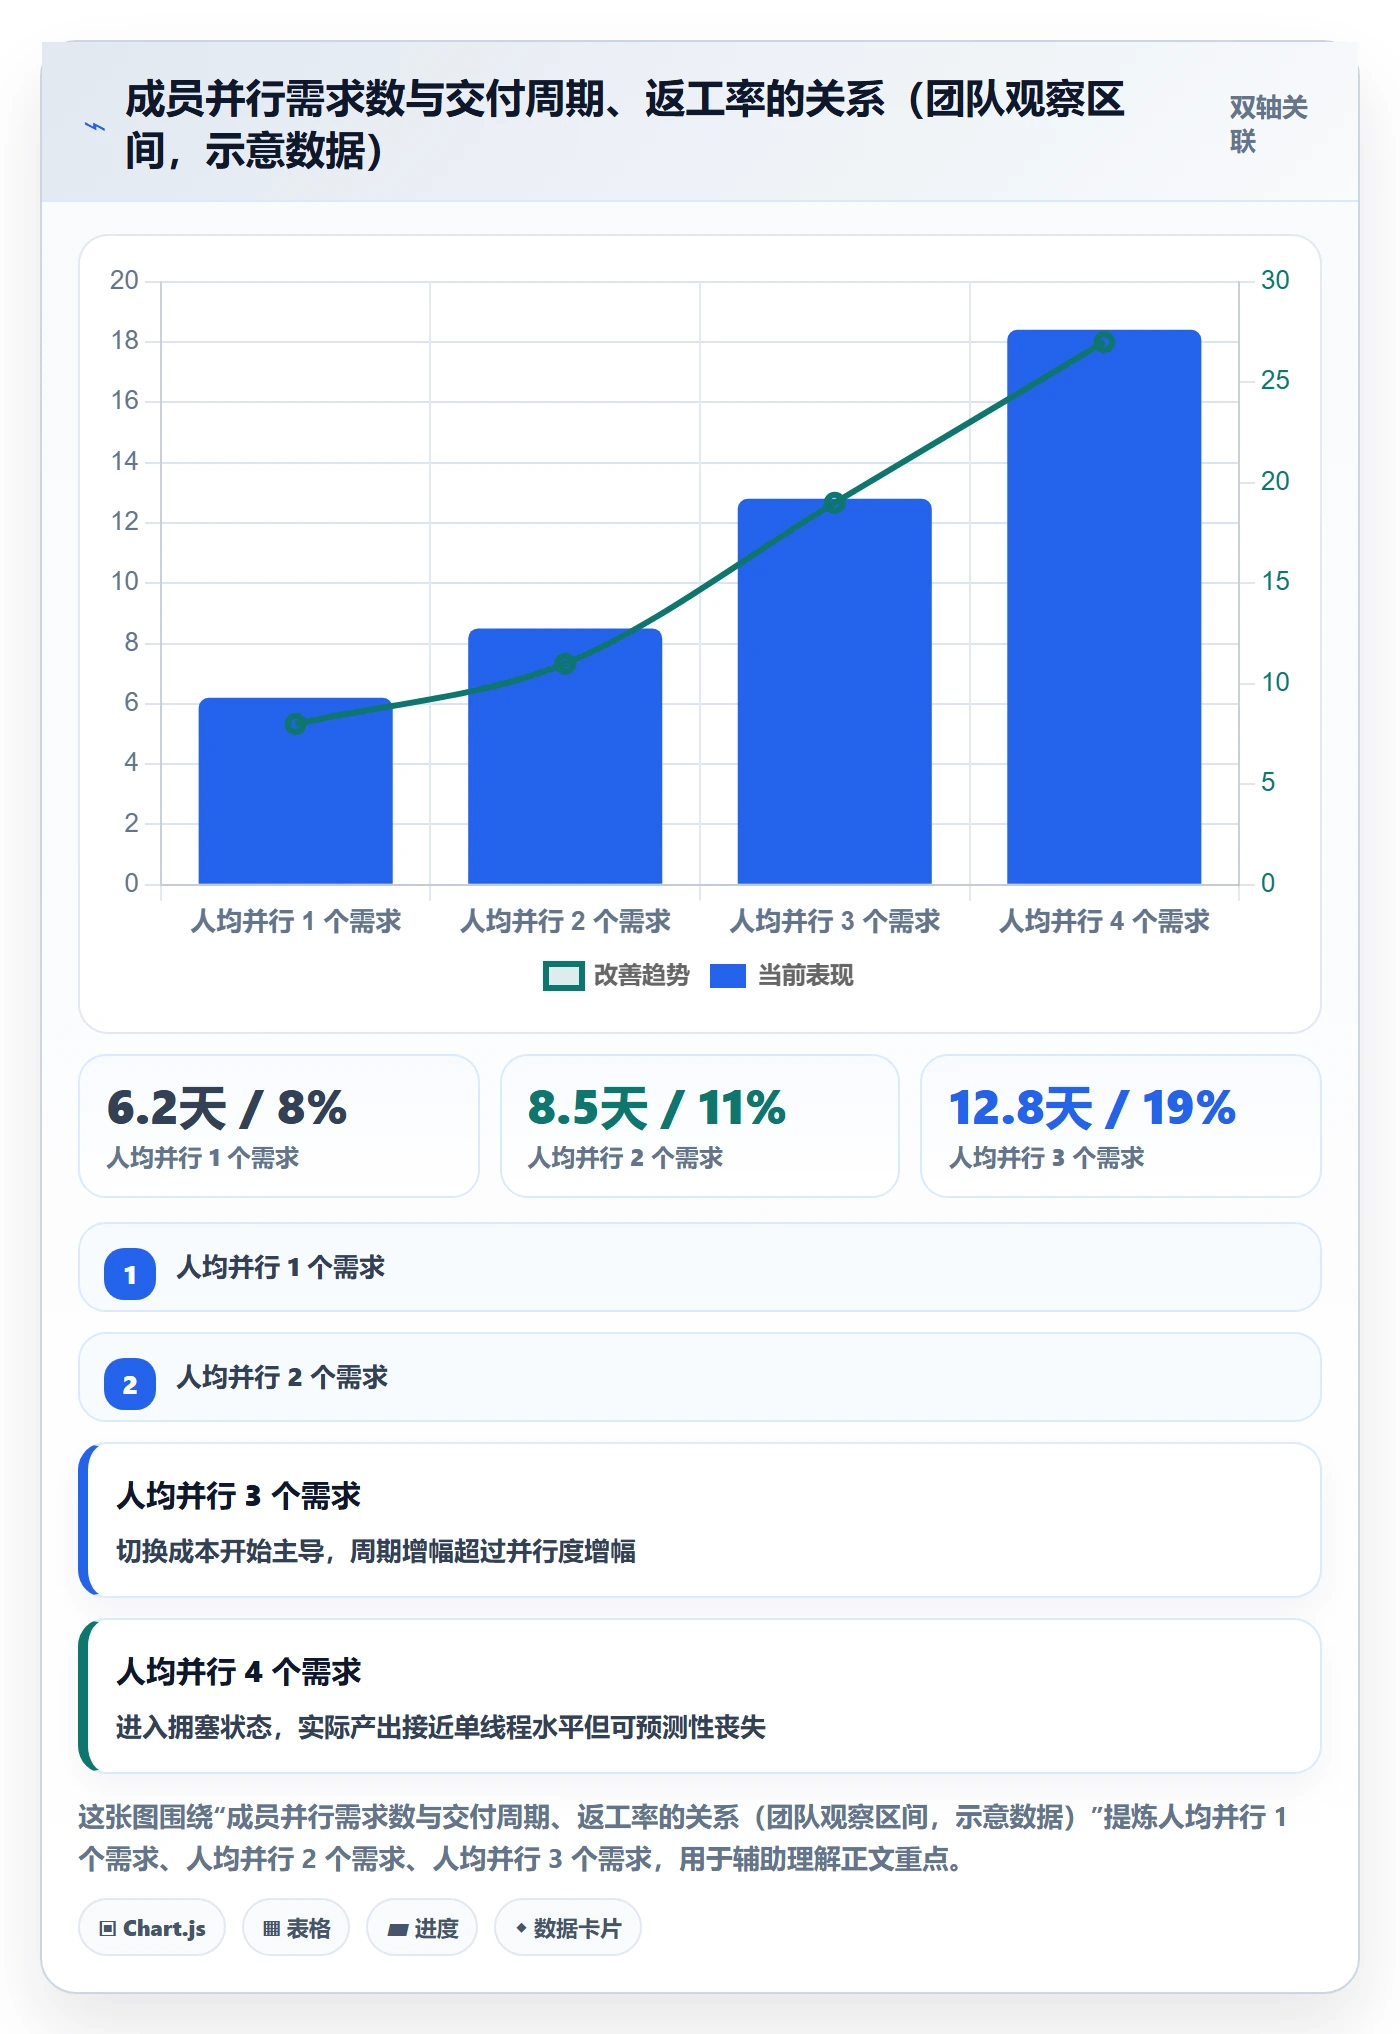Image resolution: width=1400 pixels, height=2034 pixels.
Task: Click the number 1 badge icon
Action: tap(130, 1274)
